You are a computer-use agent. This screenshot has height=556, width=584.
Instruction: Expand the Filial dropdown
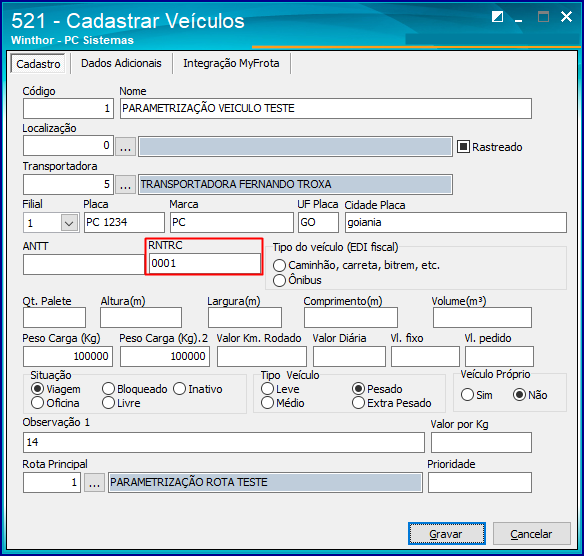(69, 223)
